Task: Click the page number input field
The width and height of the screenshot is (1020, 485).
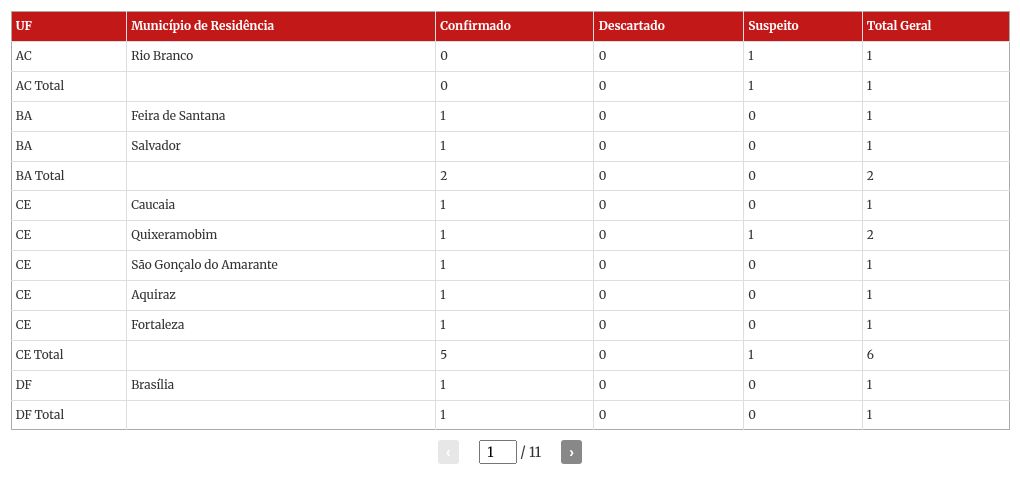Action: (x=497, y=452)
